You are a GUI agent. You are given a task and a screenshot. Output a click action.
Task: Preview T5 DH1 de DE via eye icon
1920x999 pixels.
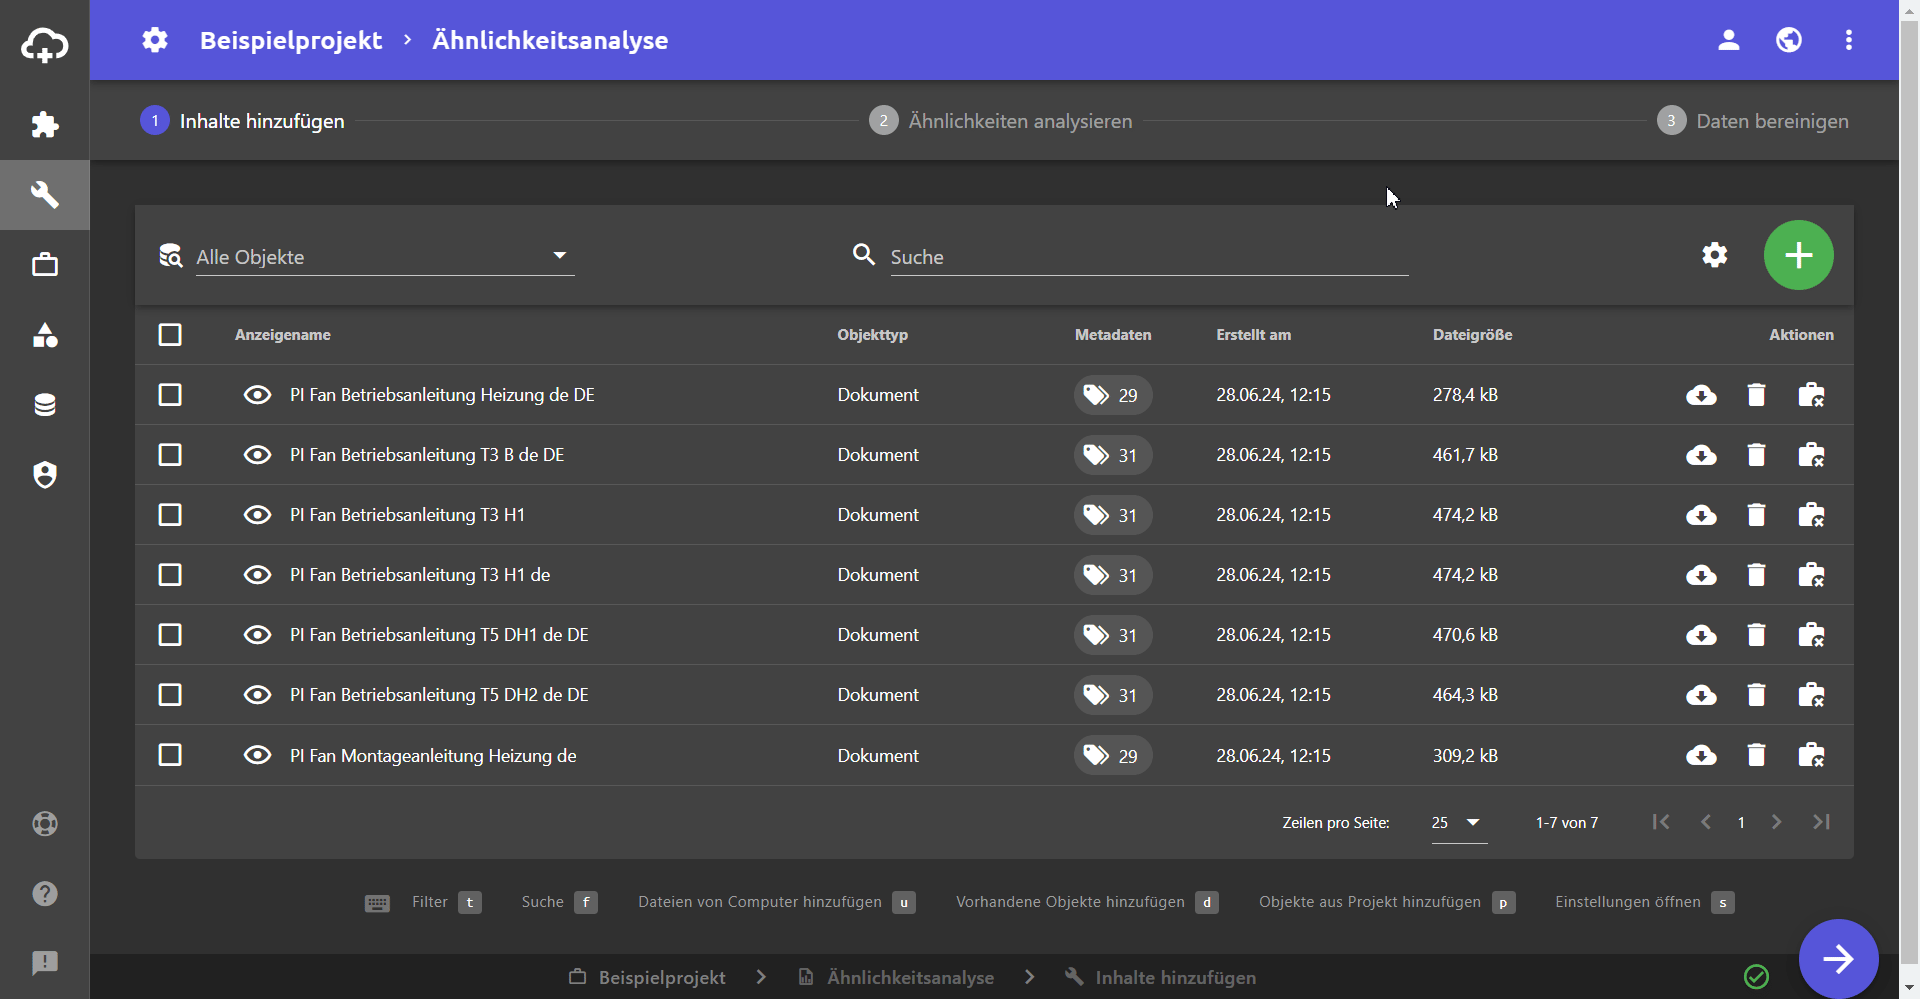pyautogui.click(x=257, y=635)
